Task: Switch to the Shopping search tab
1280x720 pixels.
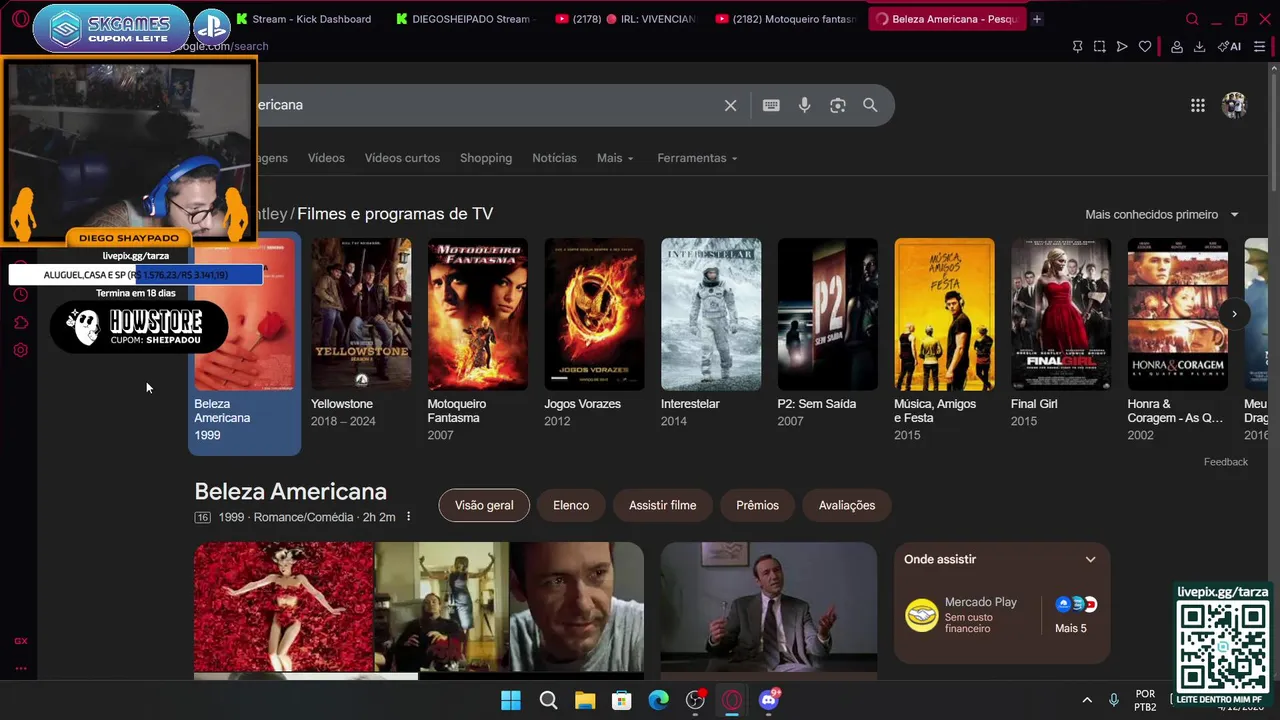Action: pos(486,158)
